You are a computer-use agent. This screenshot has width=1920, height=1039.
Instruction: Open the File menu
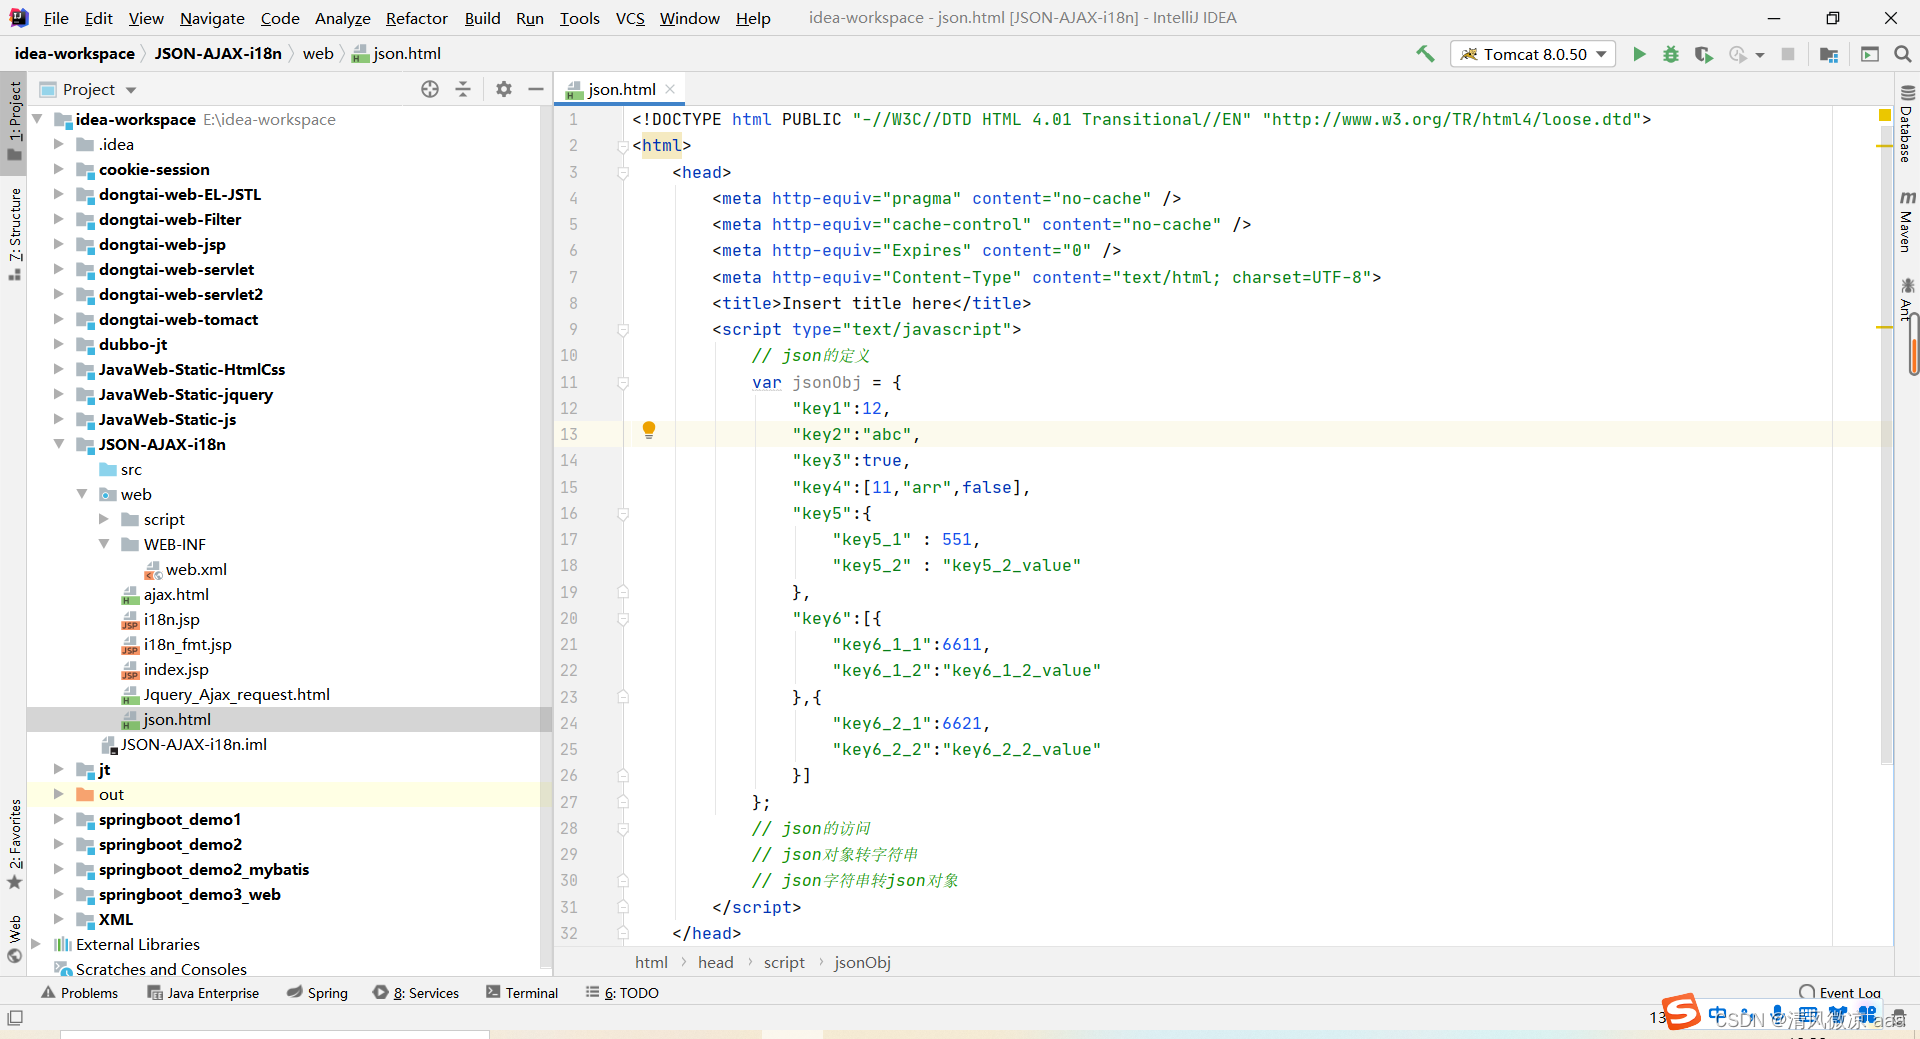pyautogui.click(x=56, y=18)
